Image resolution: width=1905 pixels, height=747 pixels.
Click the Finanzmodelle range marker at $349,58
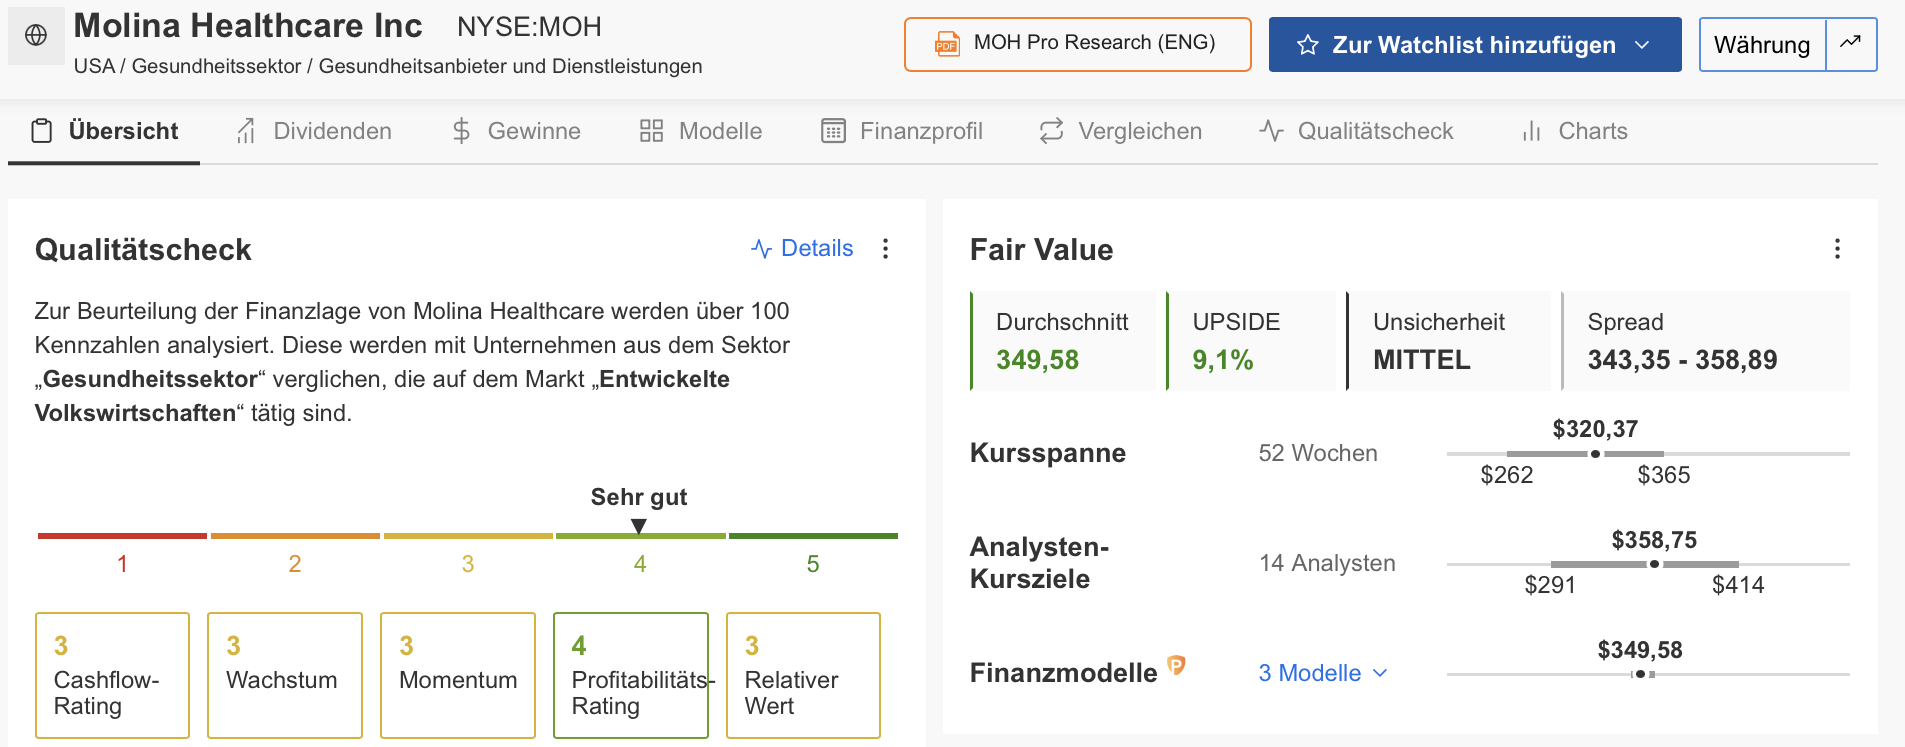point(1640,674)
